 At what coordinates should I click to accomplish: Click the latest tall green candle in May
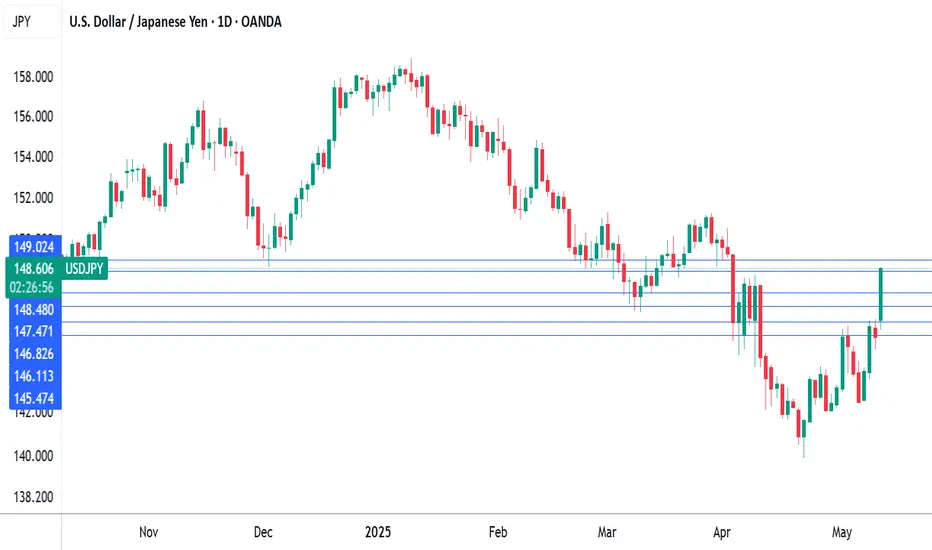click(x=880, y=295)
